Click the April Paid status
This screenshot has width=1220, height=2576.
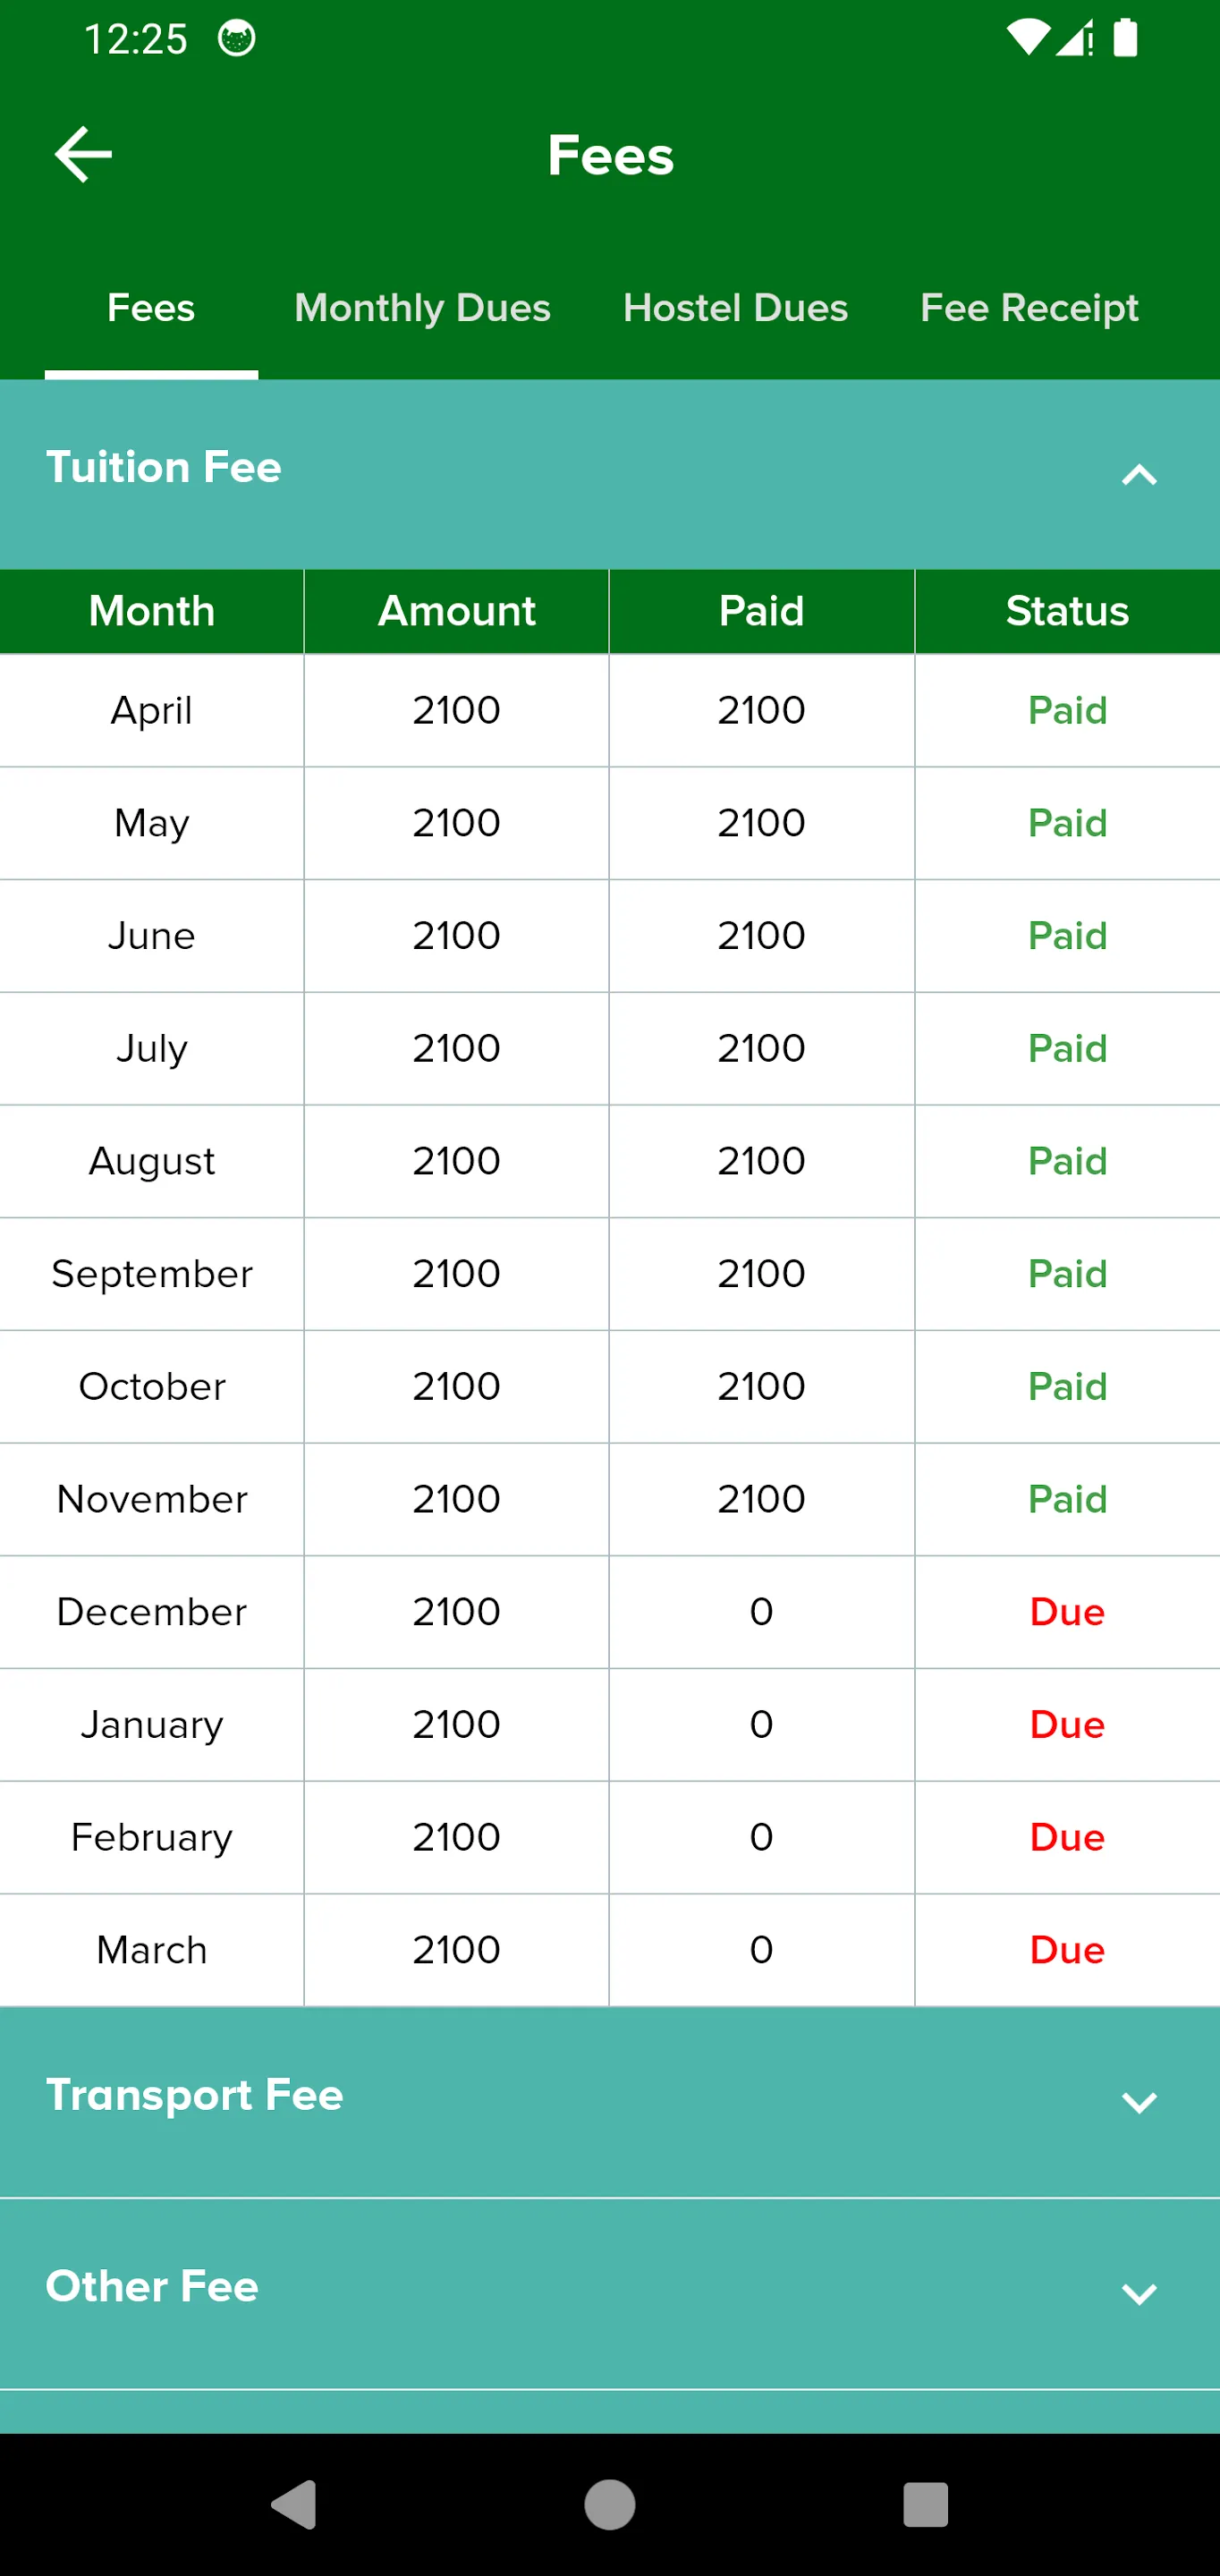[x=1067, y=711]
